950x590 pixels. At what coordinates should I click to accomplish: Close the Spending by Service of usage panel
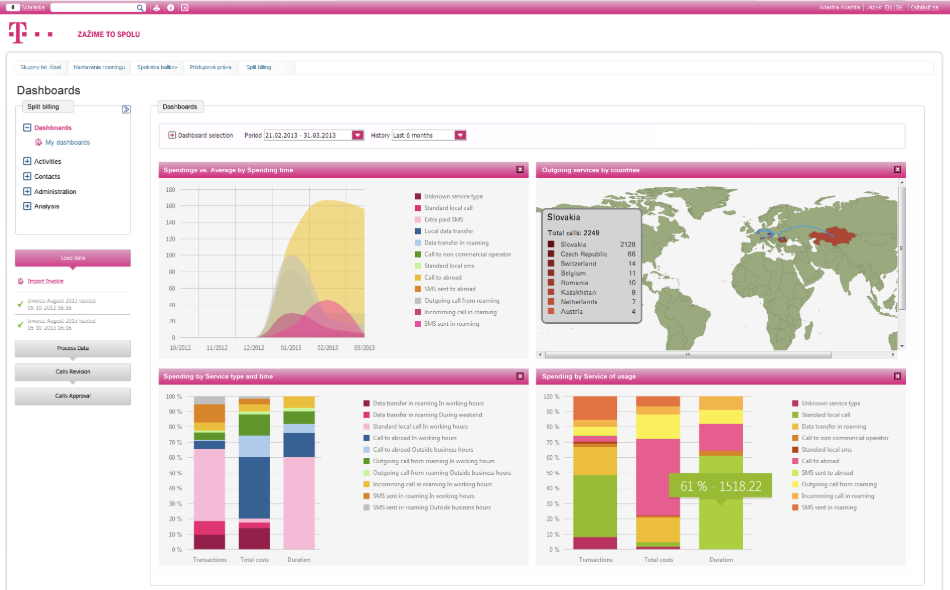[896, 376]
